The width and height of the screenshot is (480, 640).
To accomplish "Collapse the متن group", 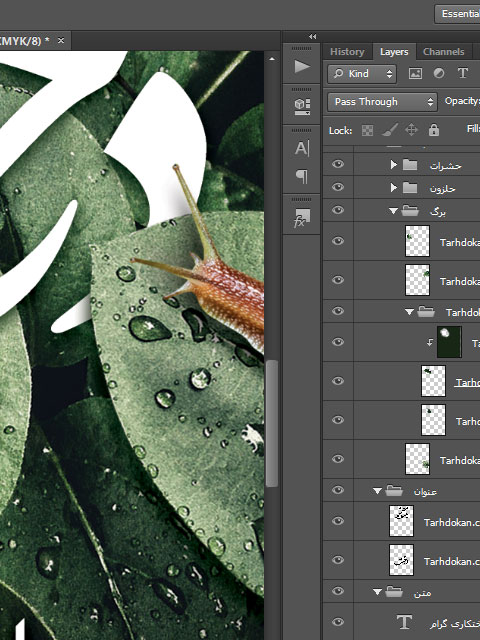I will pyautogui.click(x=377, y=592).
